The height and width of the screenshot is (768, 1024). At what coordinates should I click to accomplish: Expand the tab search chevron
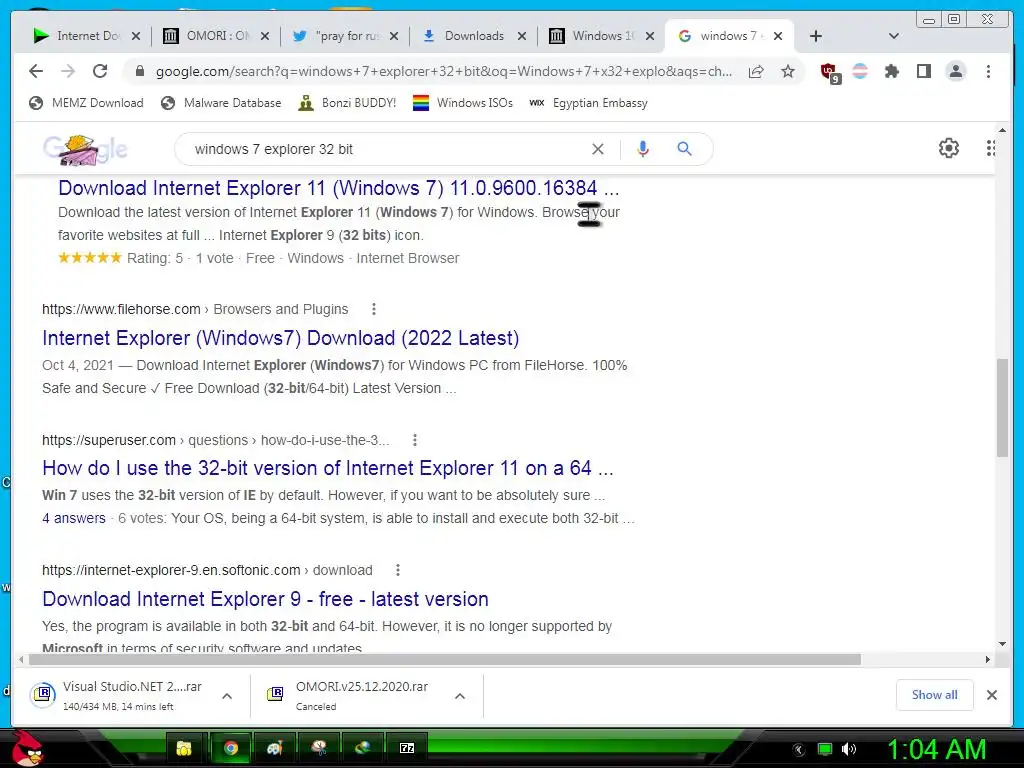(x=894, y=36)
